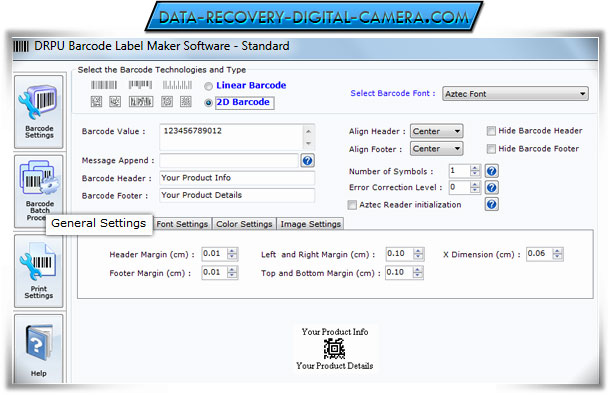Switch to Image Settings tab
This screenshot has height=395, width=610.
pyautogui.click(x=310, y=224)
